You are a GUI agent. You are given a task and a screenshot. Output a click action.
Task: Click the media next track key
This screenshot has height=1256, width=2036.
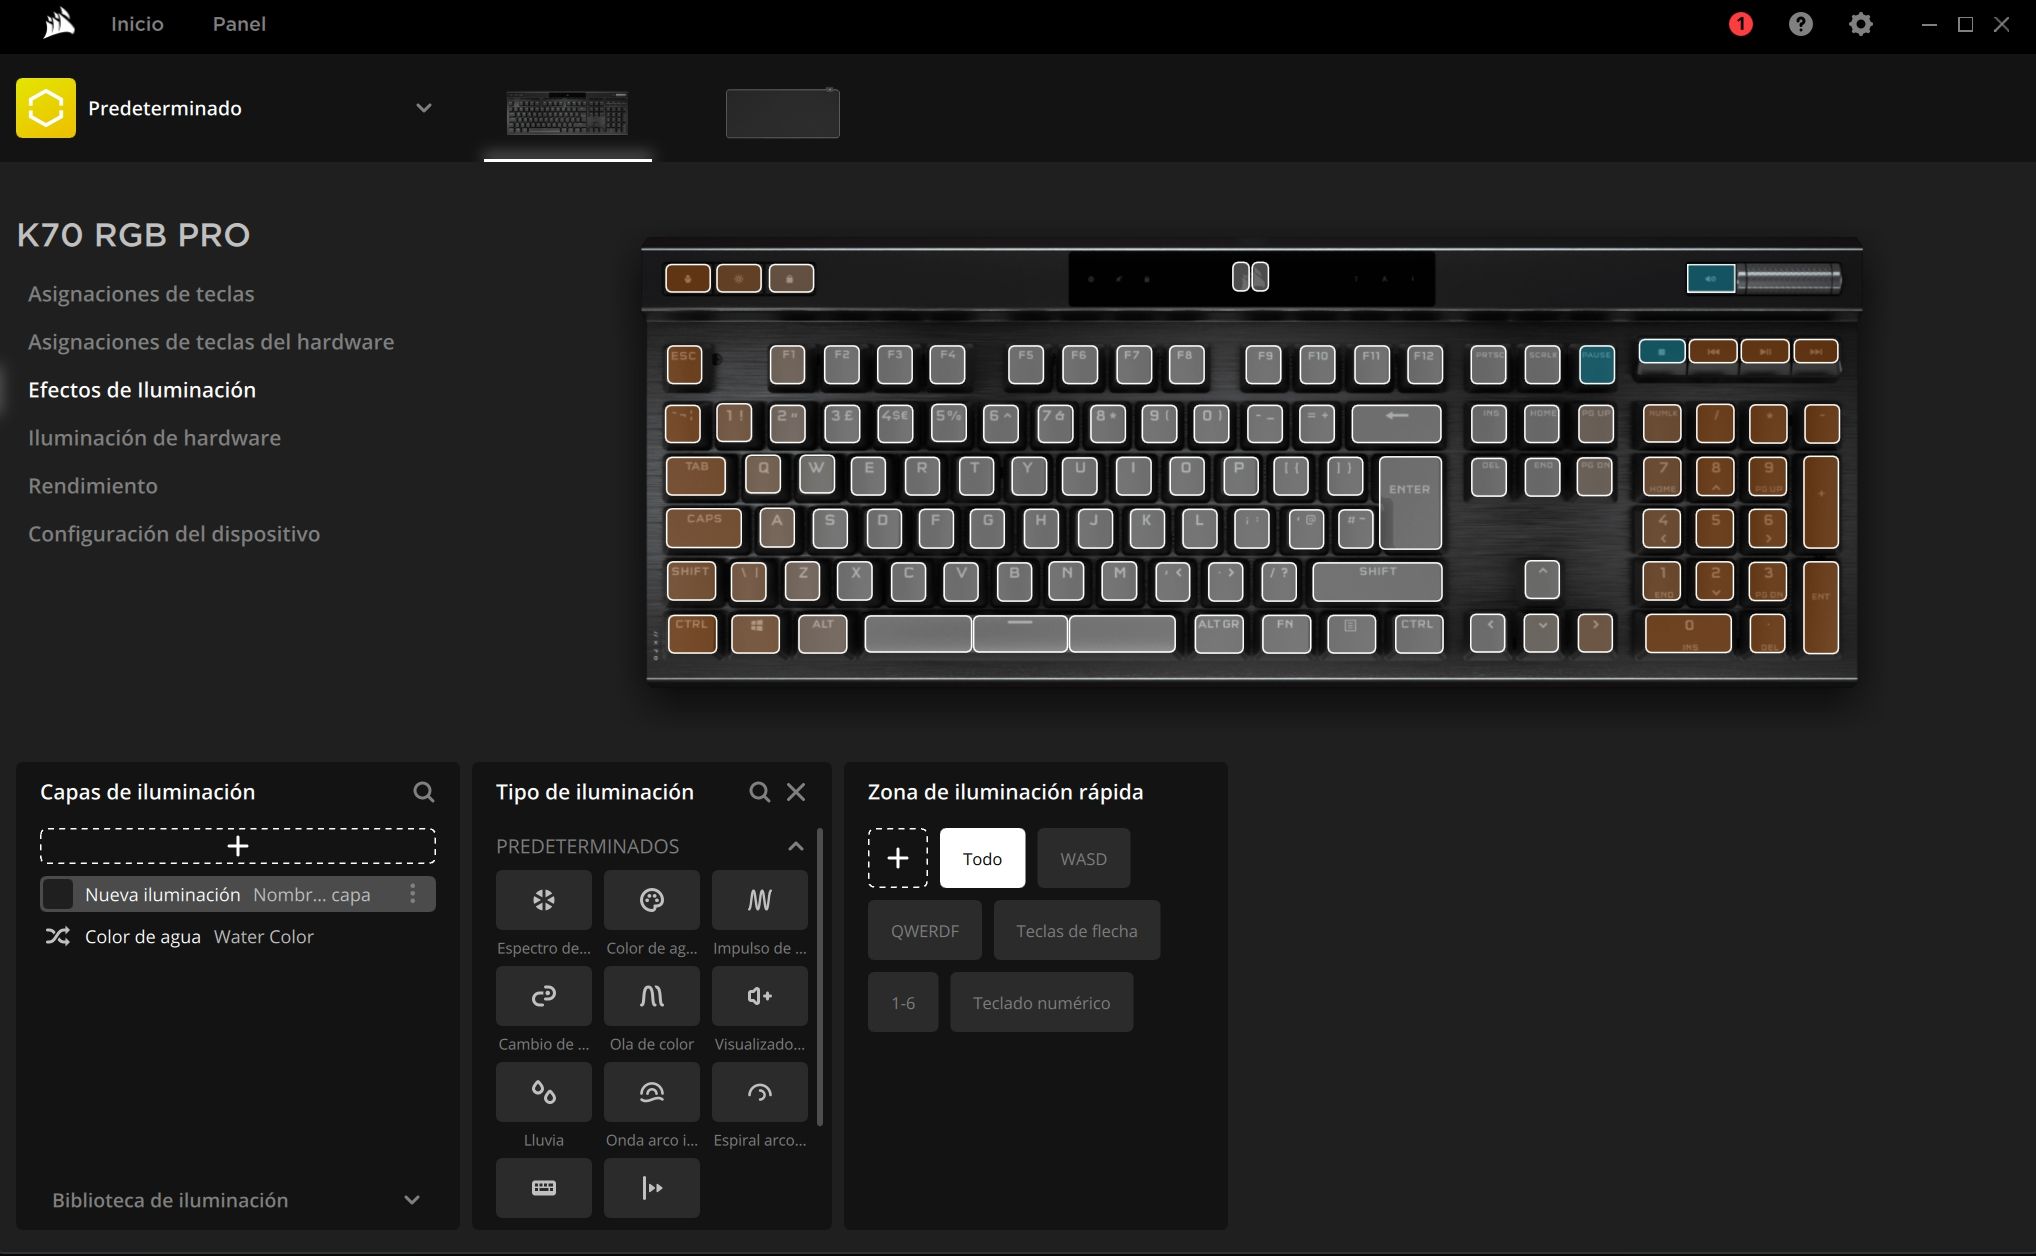1816,352
